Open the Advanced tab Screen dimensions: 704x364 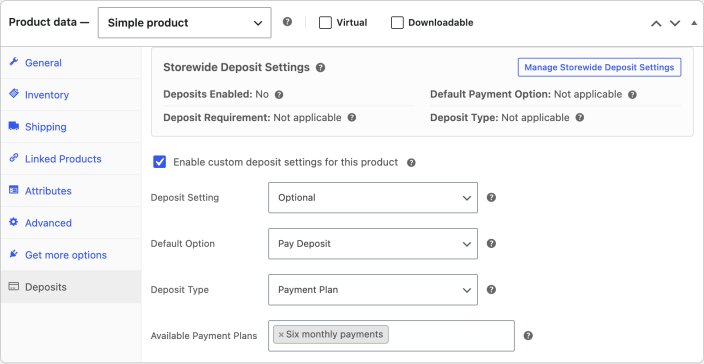point(71,223)
